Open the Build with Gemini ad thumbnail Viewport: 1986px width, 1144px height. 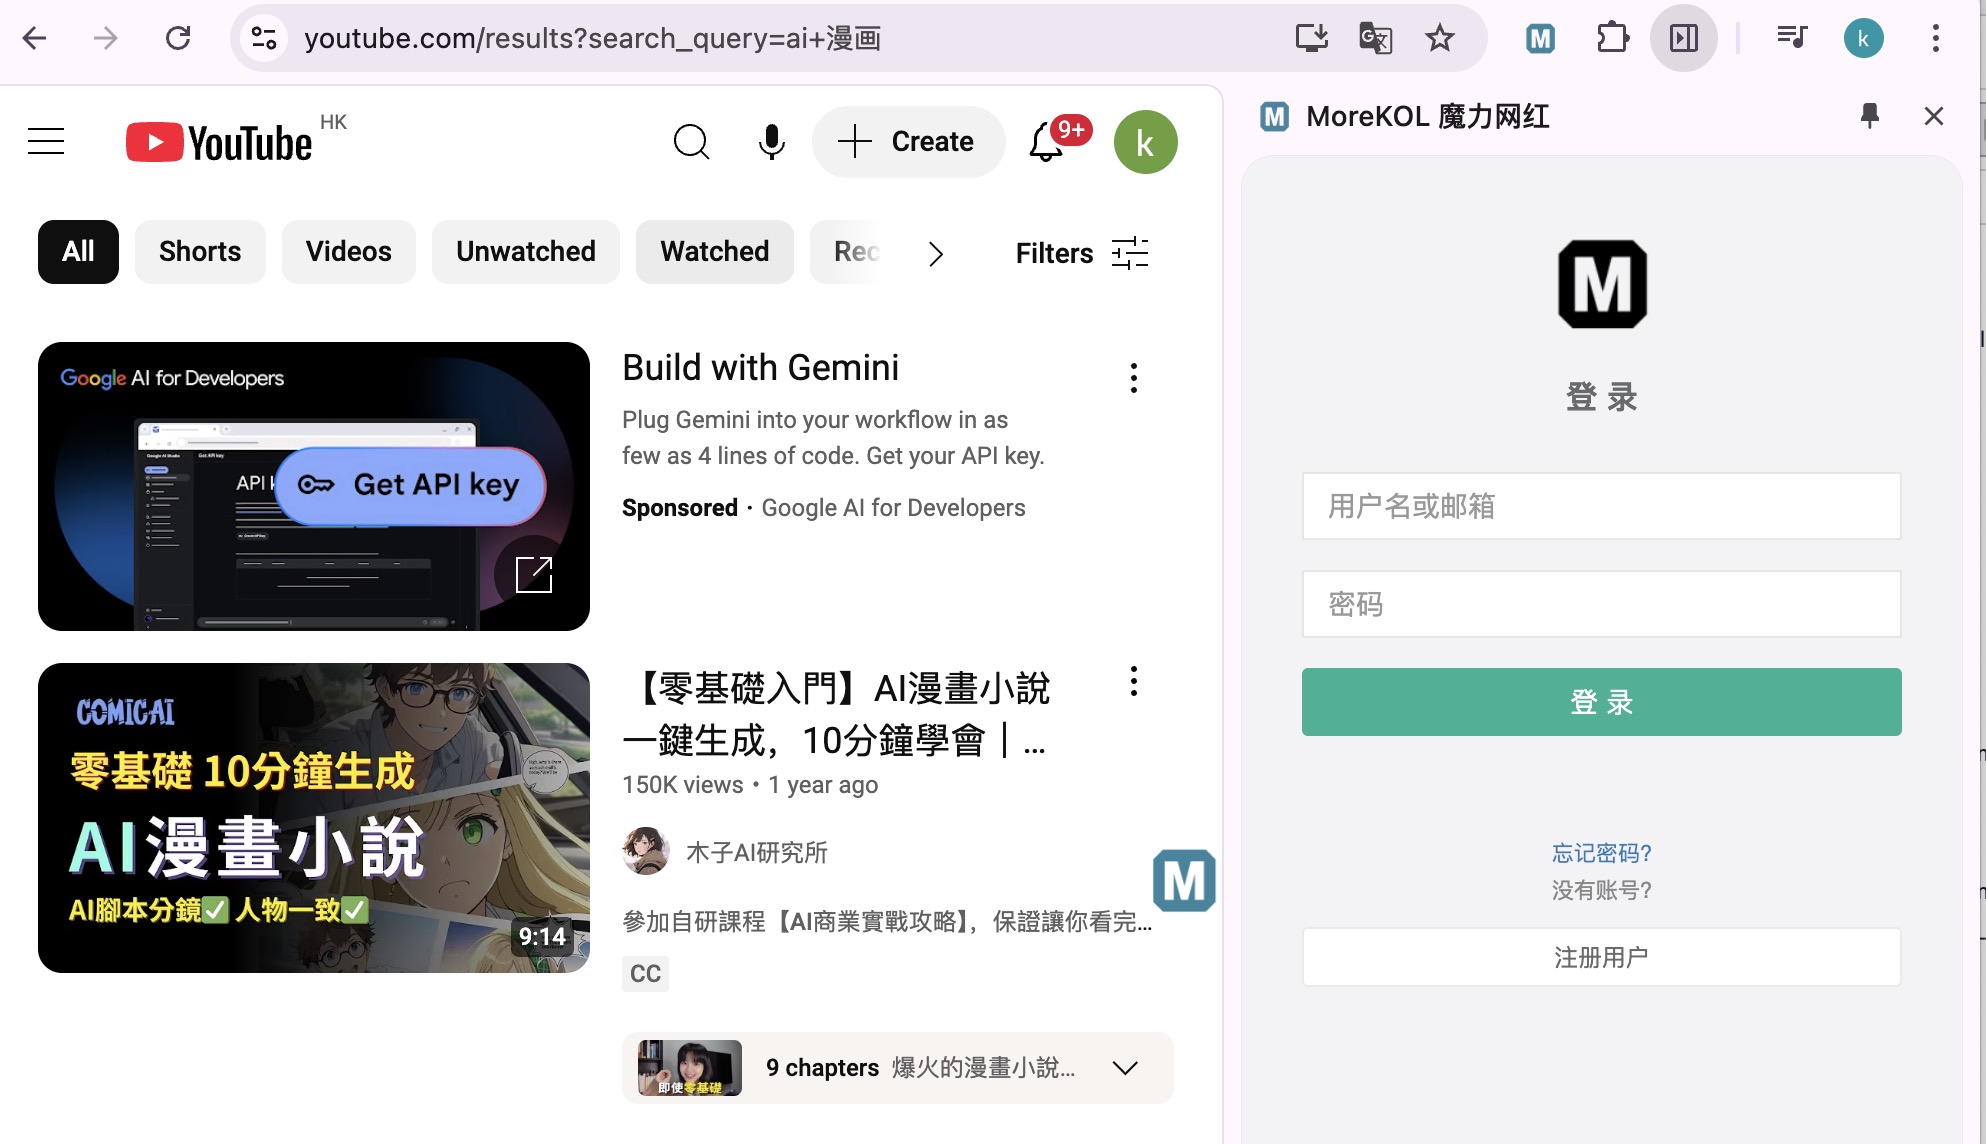314,486
